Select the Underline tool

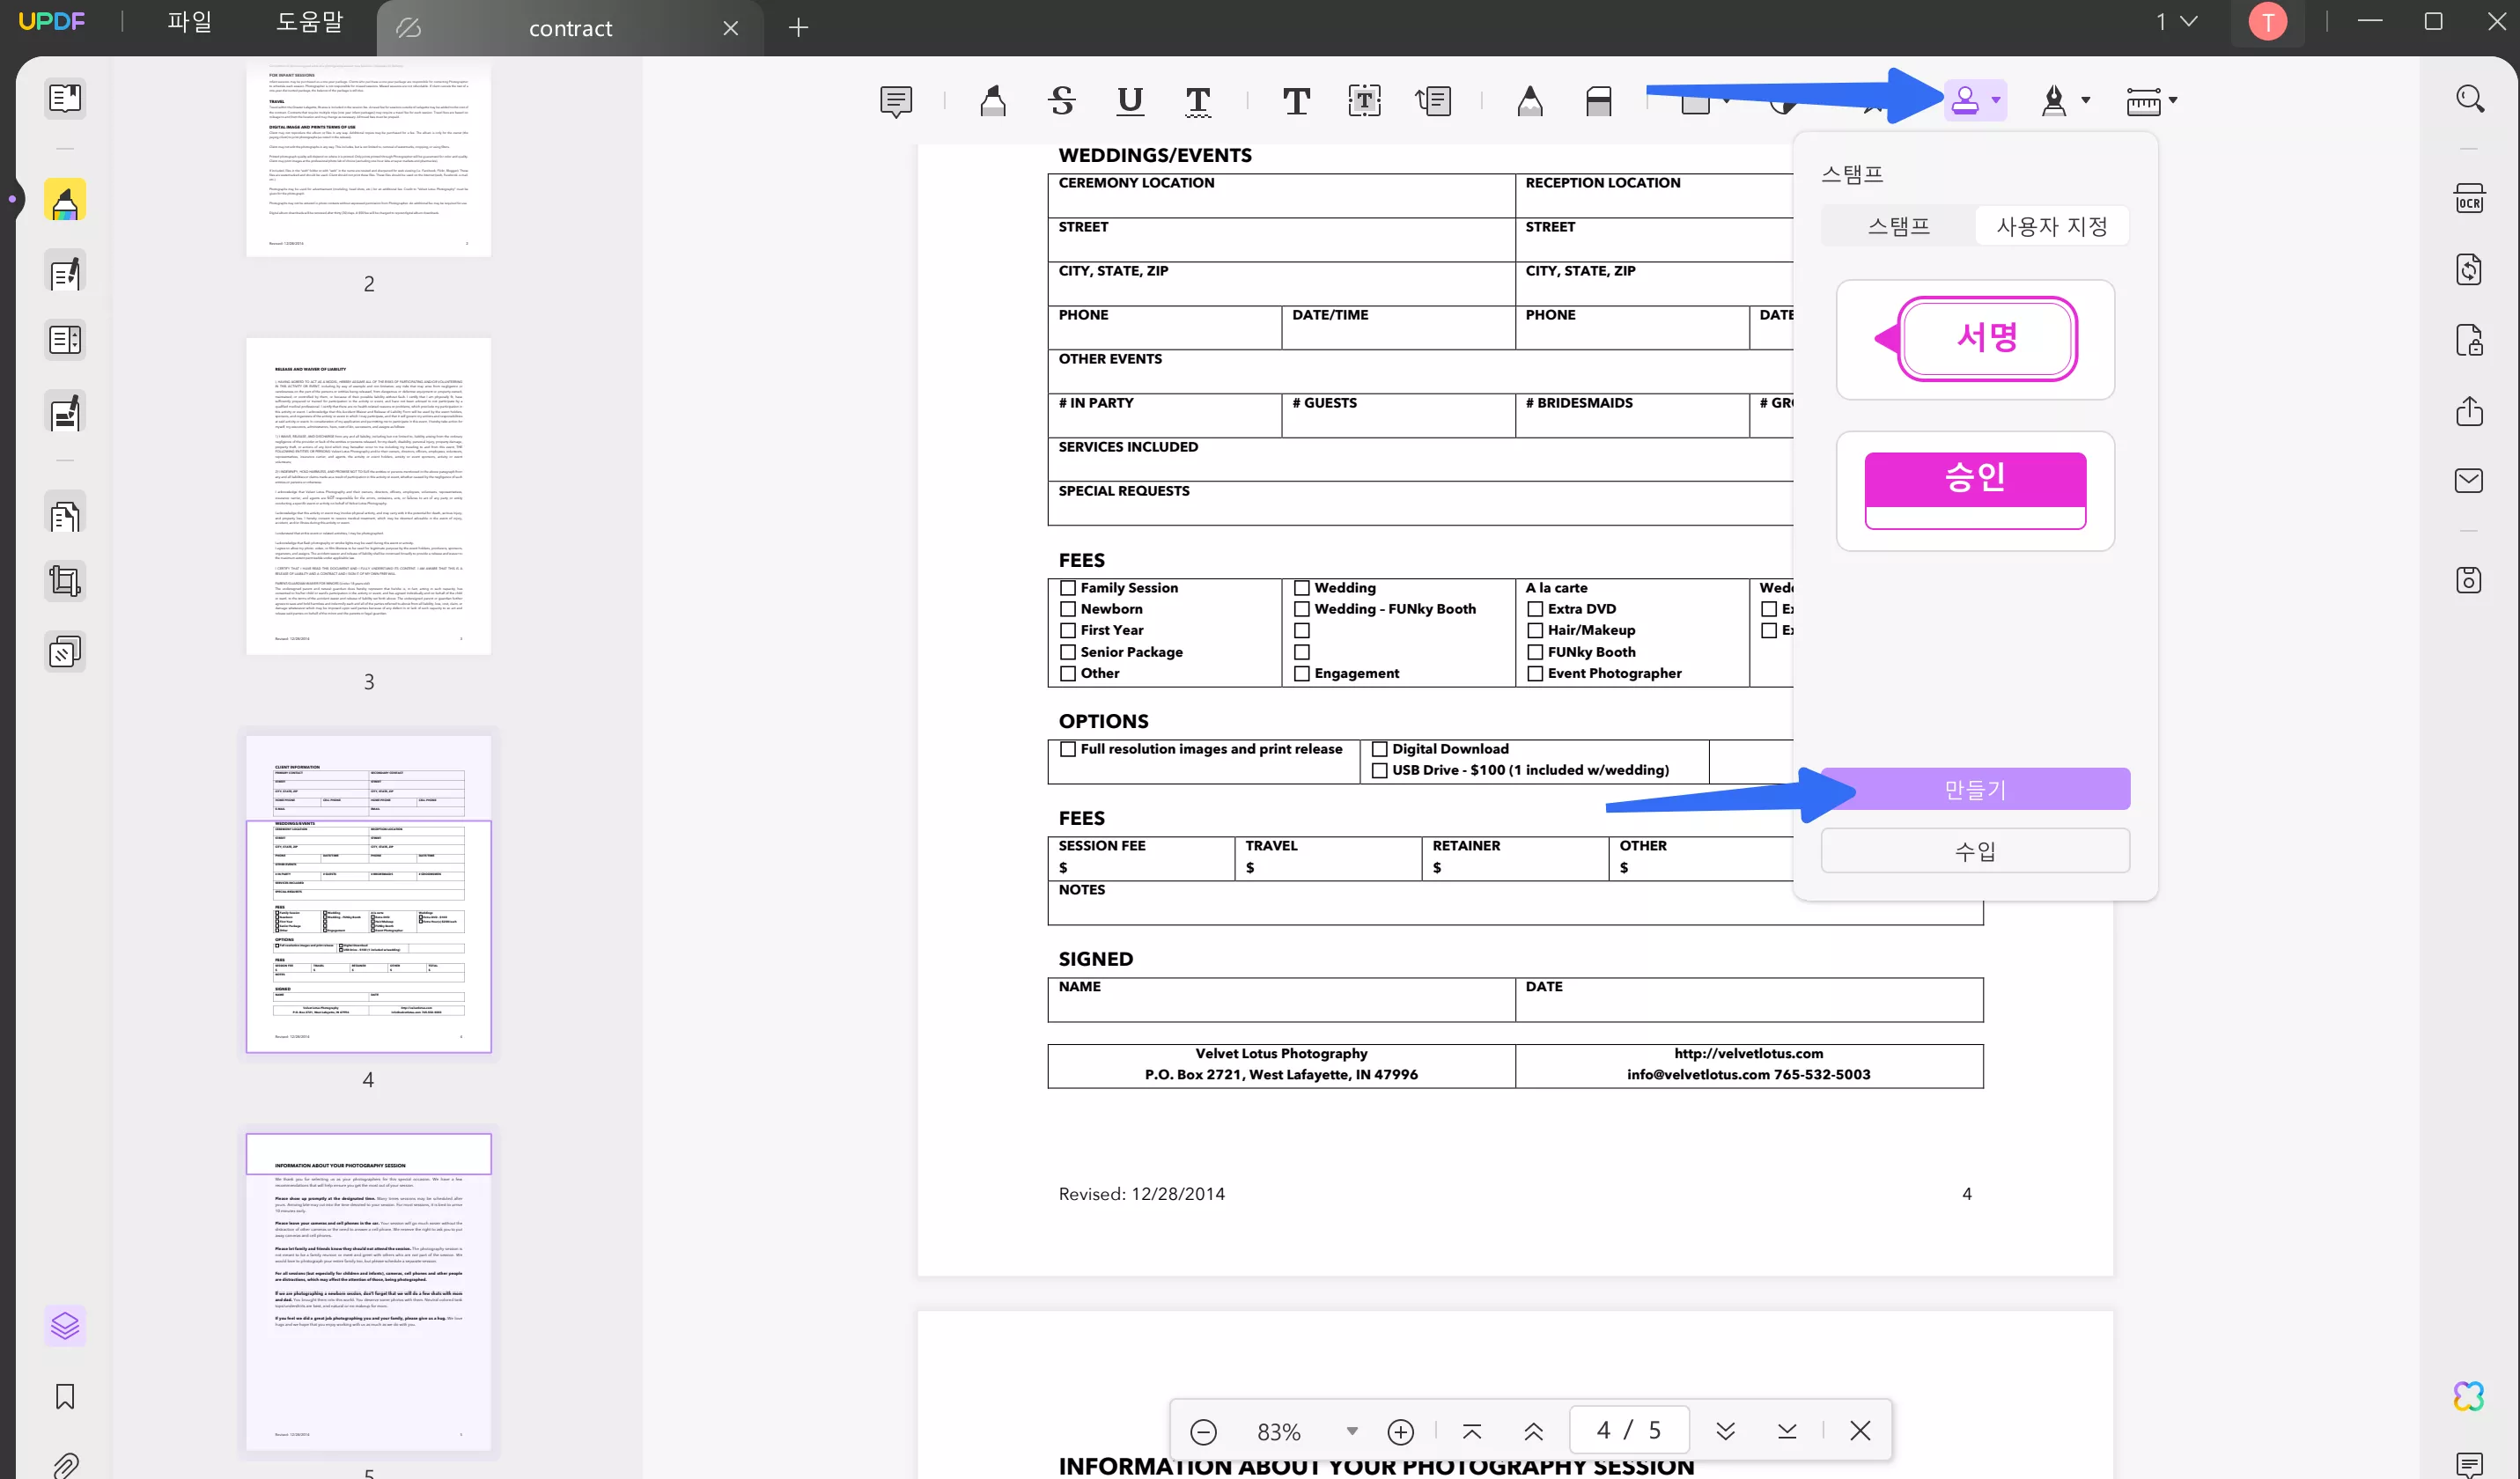click(1130, 100)
